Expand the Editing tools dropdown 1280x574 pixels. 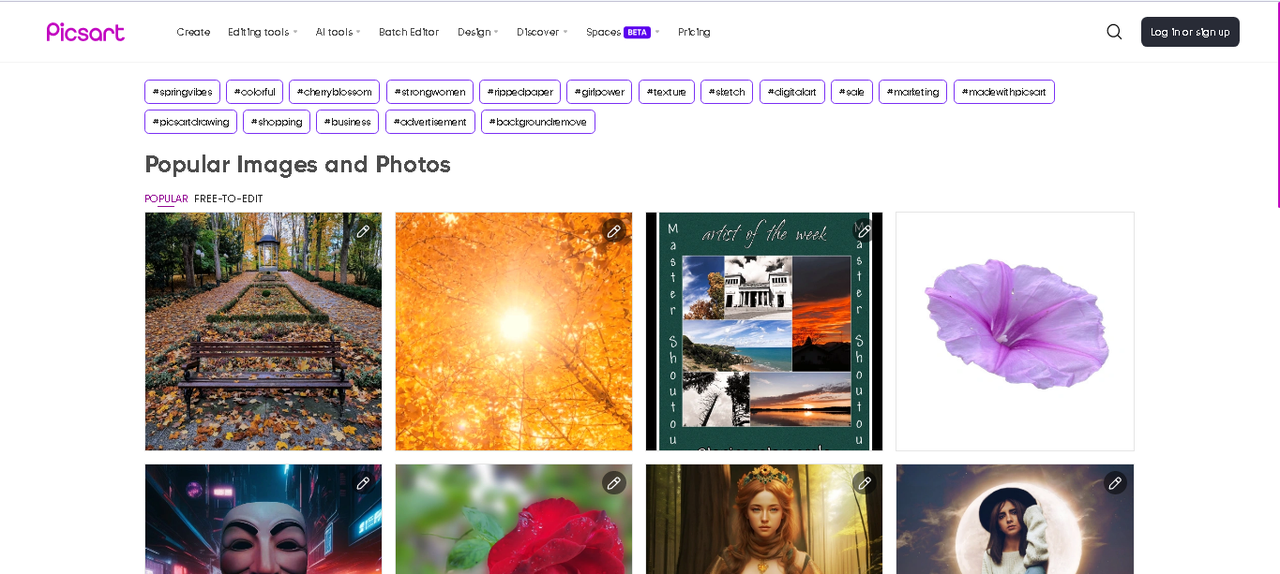263,32
